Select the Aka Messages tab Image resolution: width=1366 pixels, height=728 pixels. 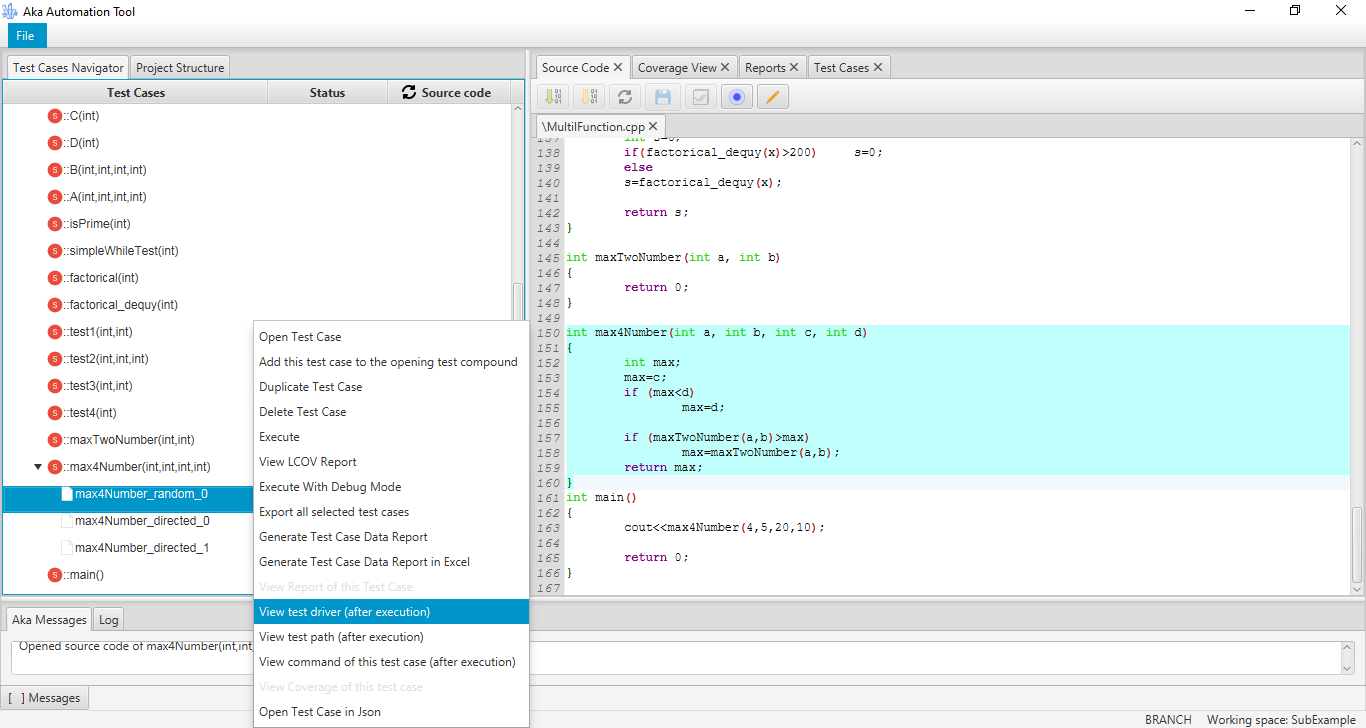(48, 620)
